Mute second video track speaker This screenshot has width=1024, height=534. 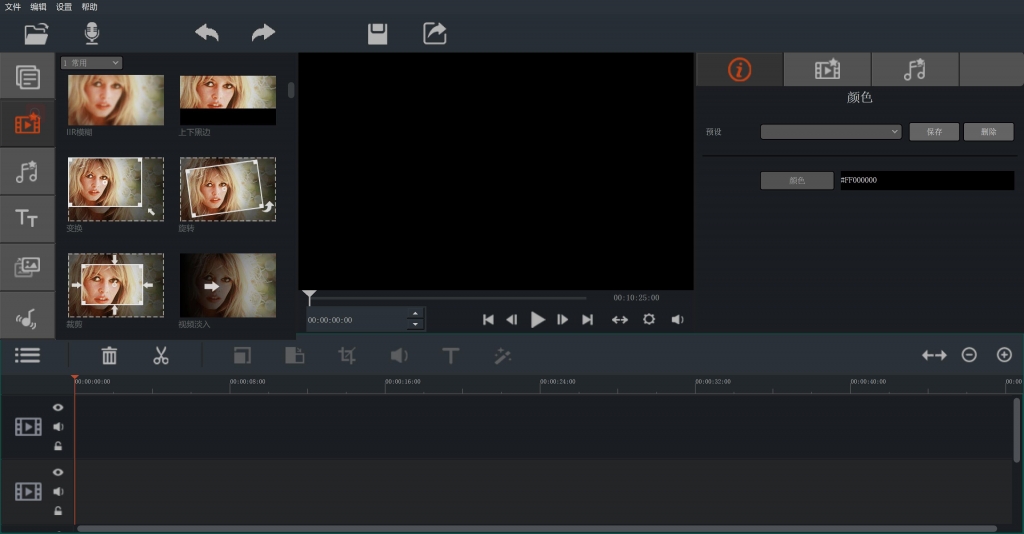(58, 491)
